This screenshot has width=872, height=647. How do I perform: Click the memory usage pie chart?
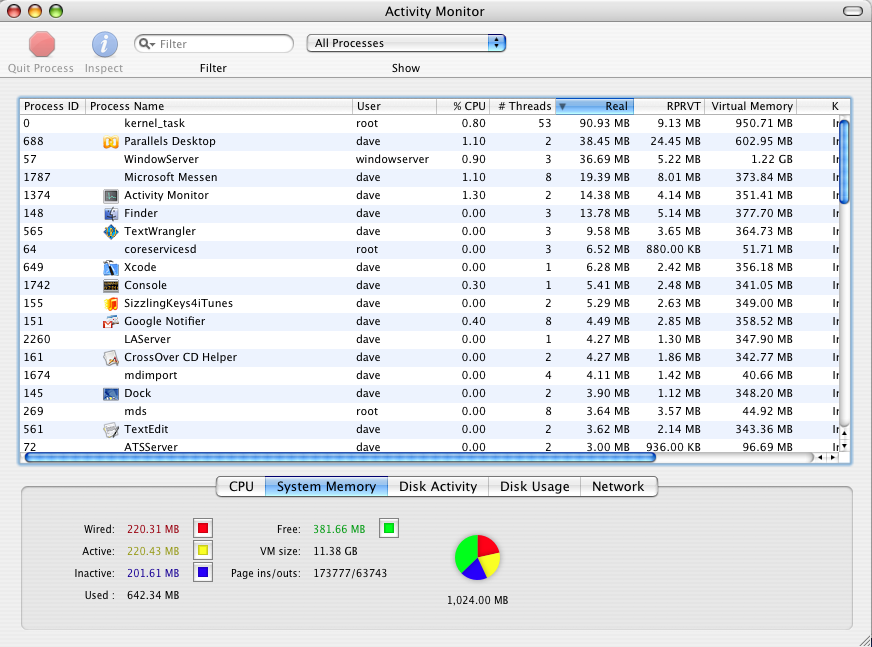pyautogui.click(x=477, y=557)
